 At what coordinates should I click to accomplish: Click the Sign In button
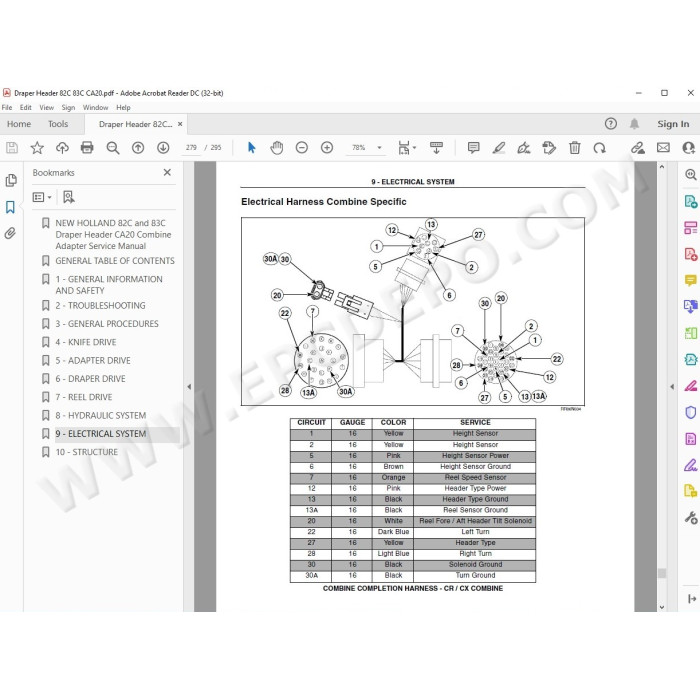[x=673, y=124]
